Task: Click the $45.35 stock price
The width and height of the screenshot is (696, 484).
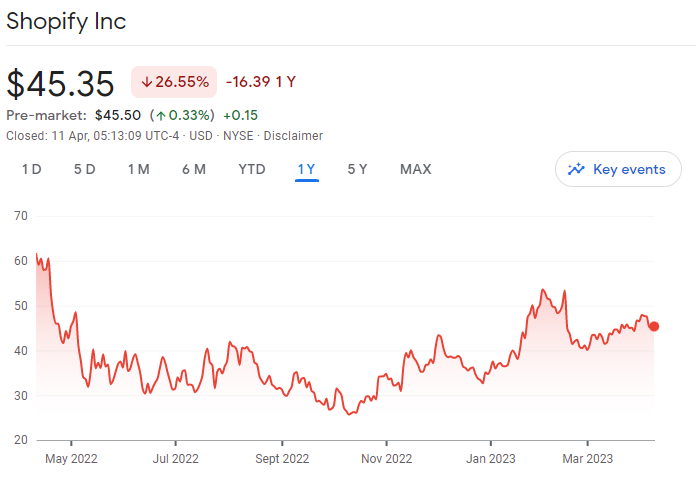Action: pyautogui.click(x=60, y=83)
